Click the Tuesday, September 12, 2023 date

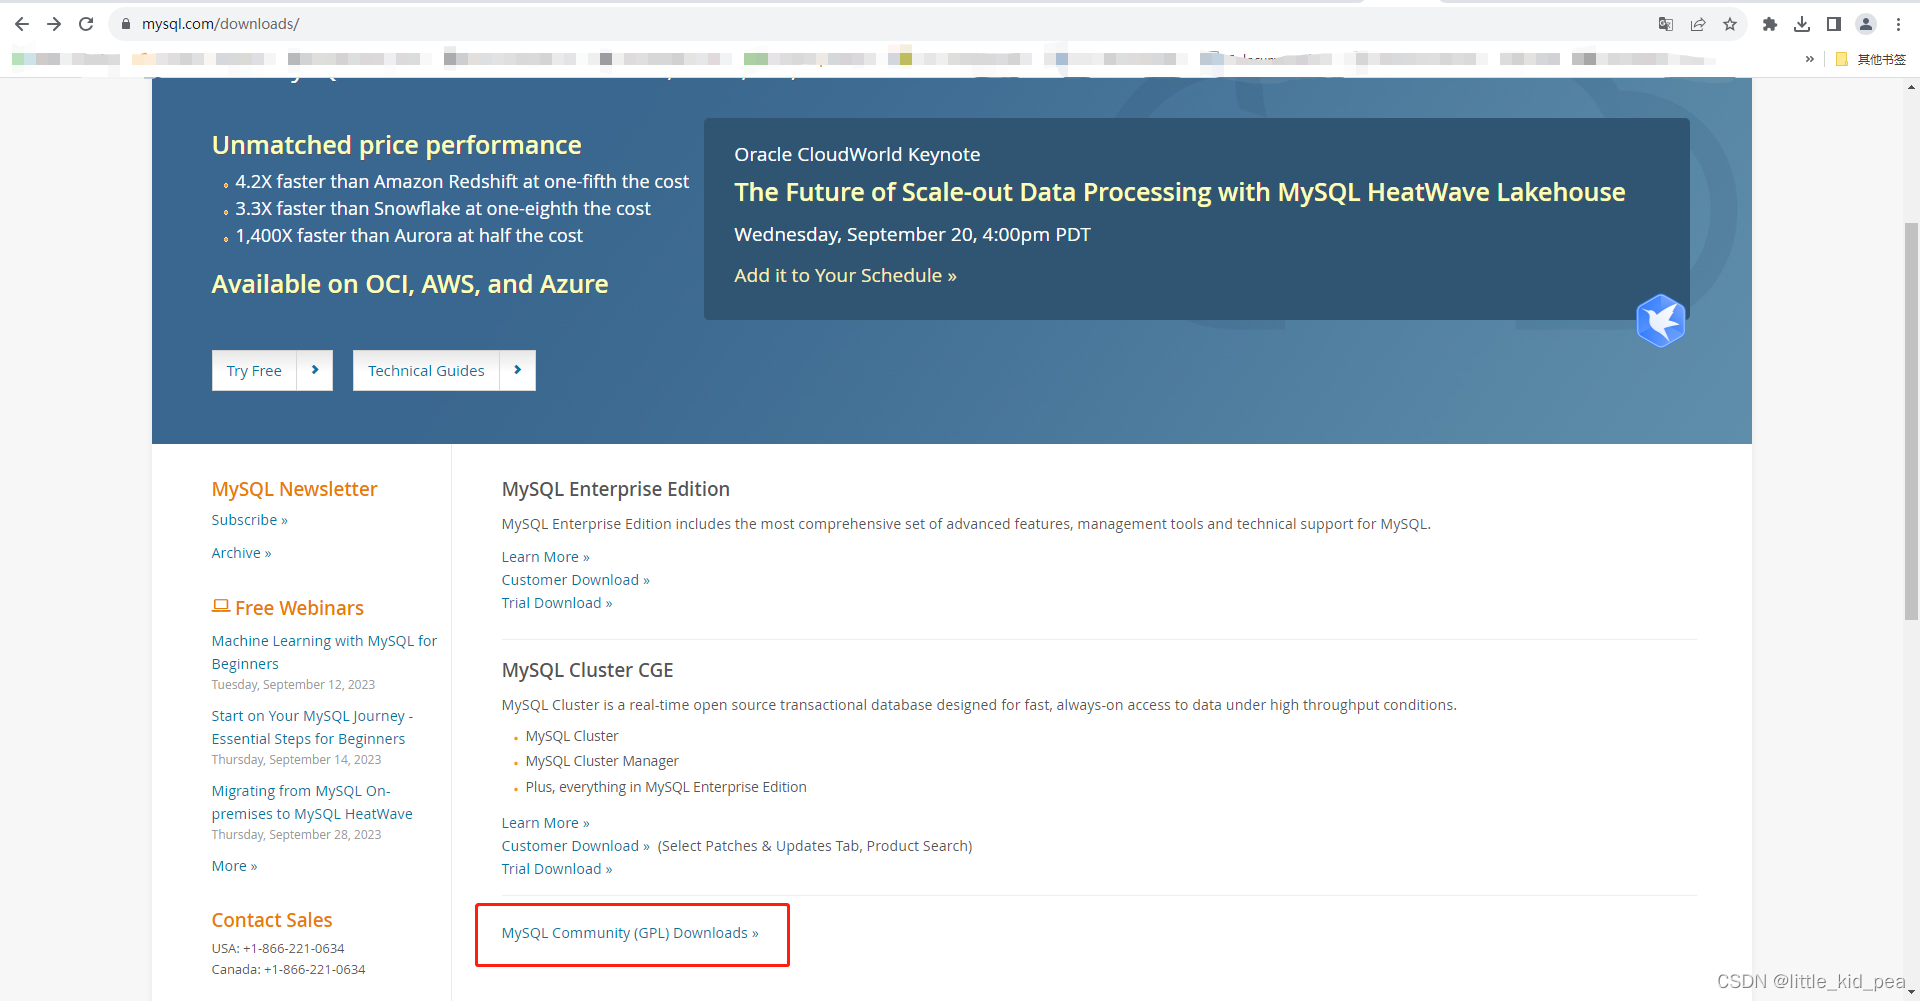click(293, 685)
